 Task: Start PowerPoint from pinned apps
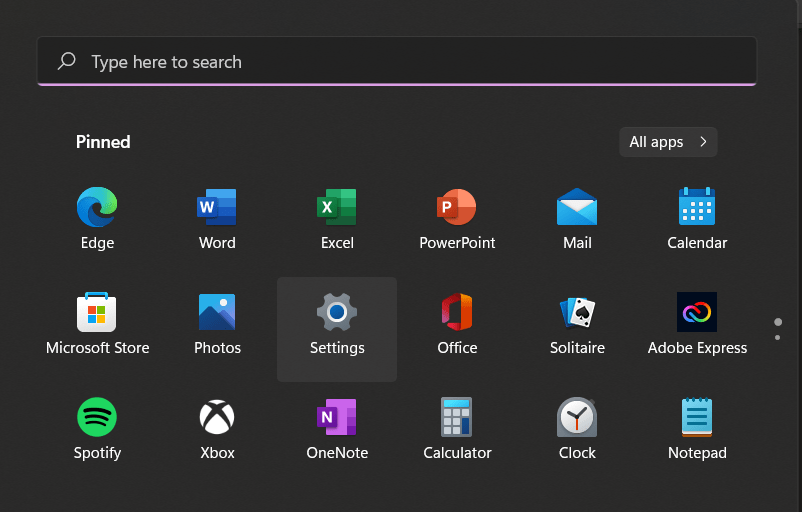(x=457, y=208)
